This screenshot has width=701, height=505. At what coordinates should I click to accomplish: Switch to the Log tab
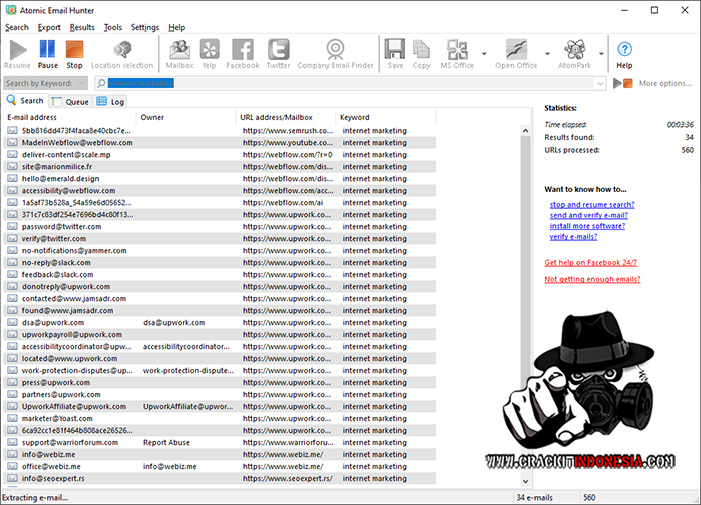click(x=110, y=101)
